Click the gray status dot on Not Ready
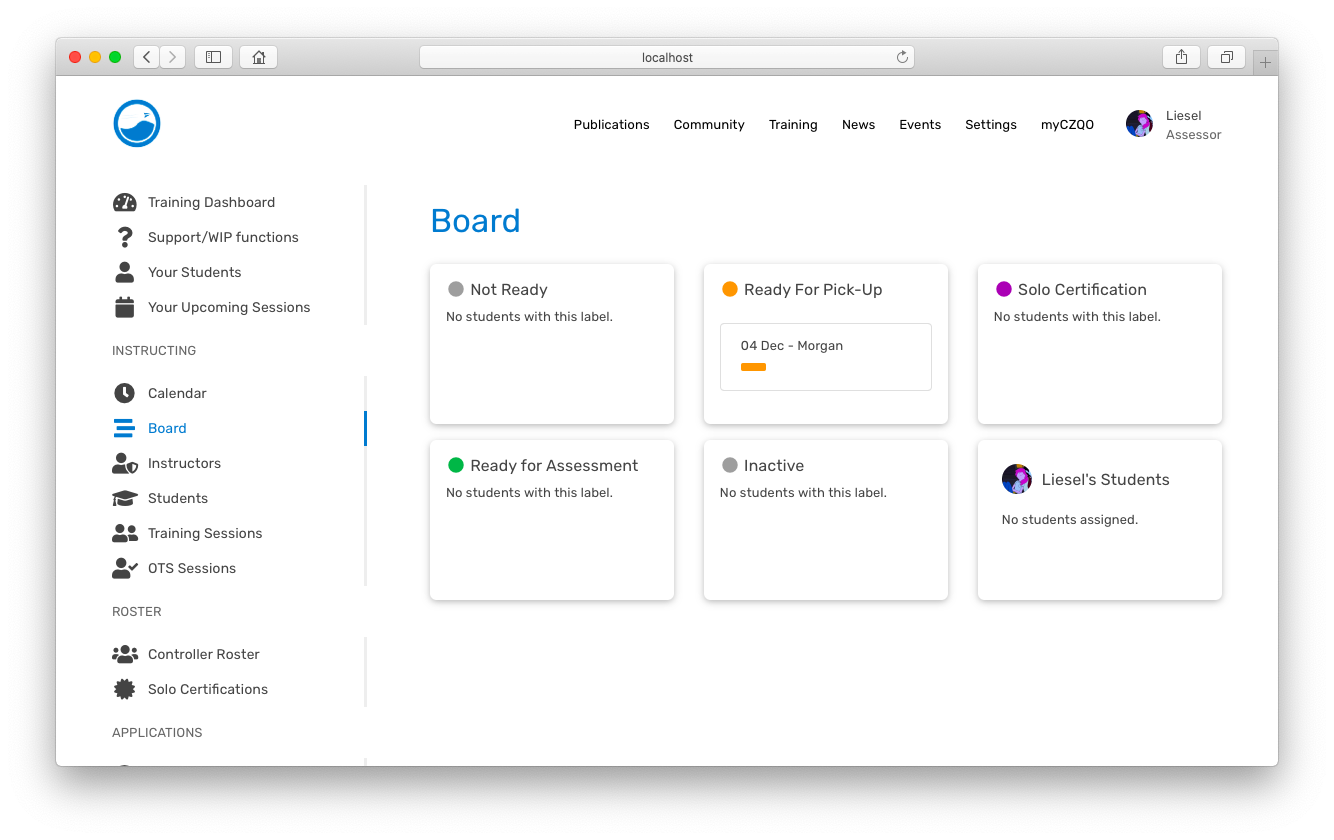This screenshot has width=1334, height=840. coord(457,289)
